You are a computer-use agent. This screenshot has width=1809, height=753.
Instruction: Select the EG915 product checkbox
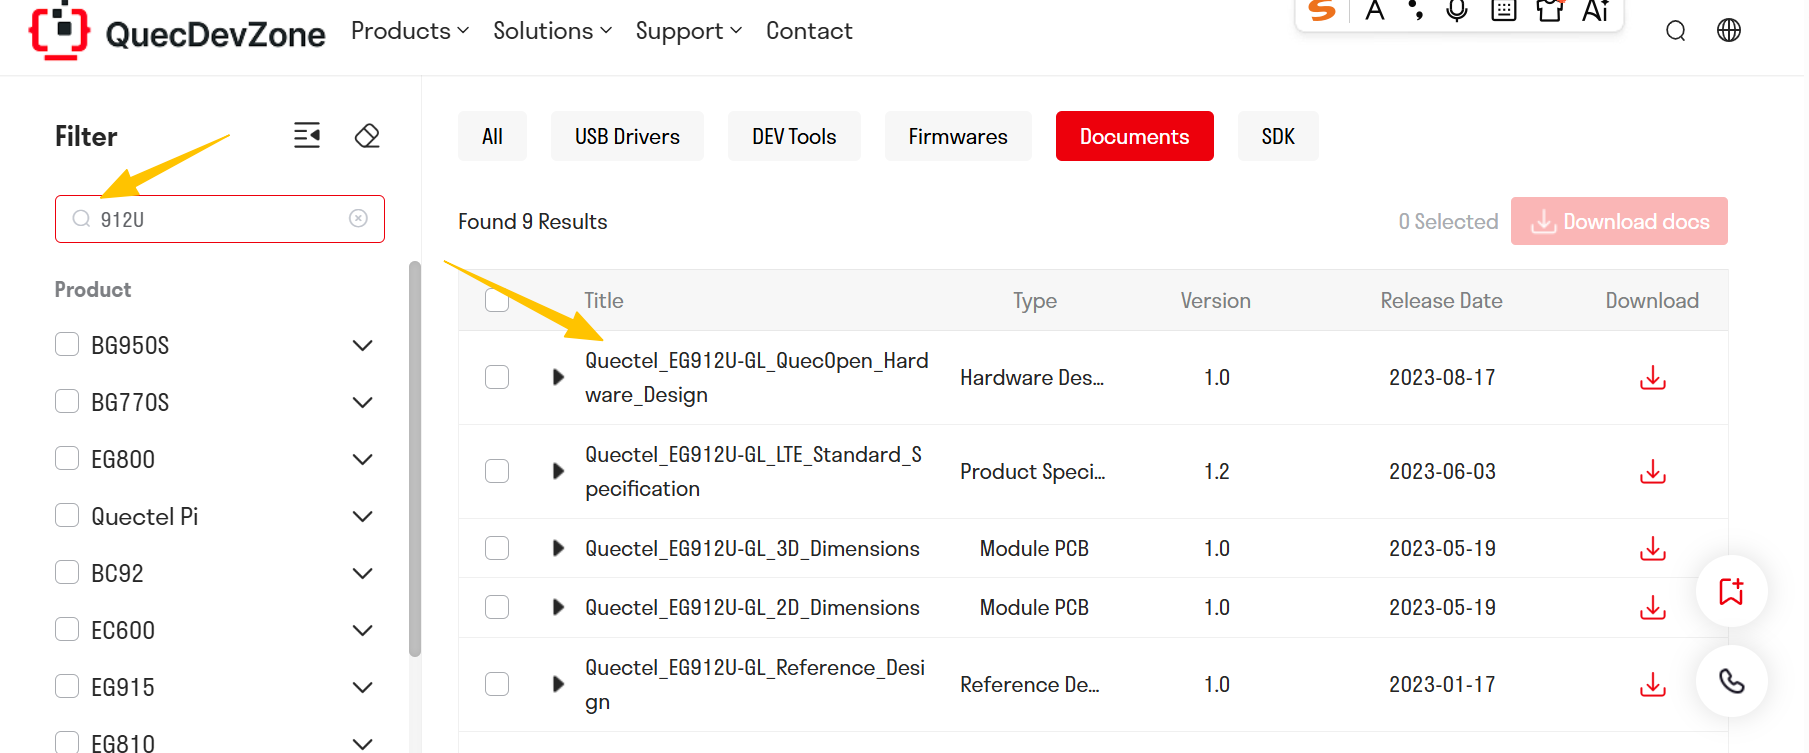coord(67,687)
